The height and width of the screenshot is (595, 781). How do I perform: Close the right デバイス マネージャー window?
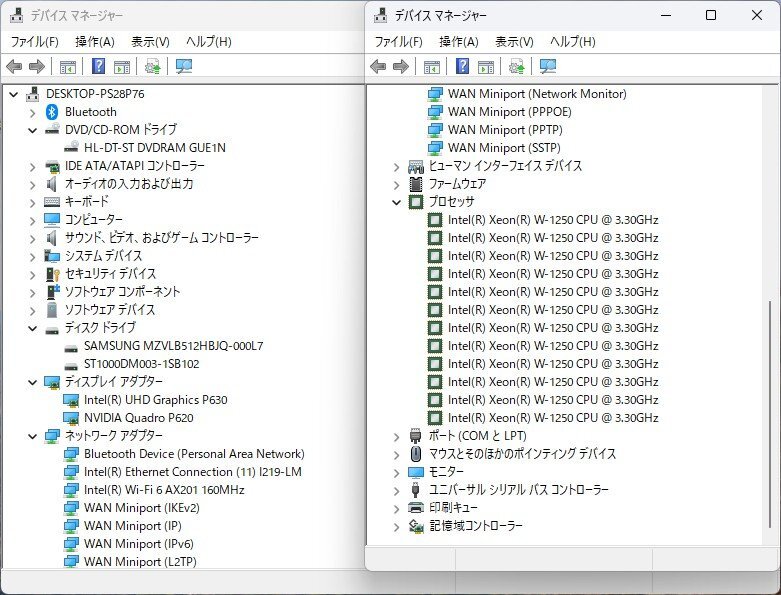point(757,15)
